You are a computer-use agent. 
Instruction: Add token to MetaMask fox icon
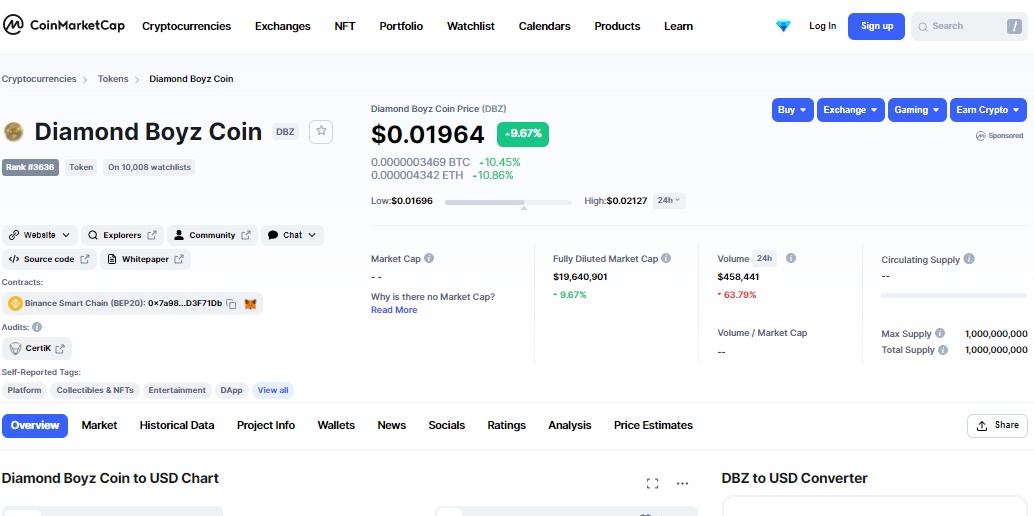pyautogui.click(x=251, y=304)
